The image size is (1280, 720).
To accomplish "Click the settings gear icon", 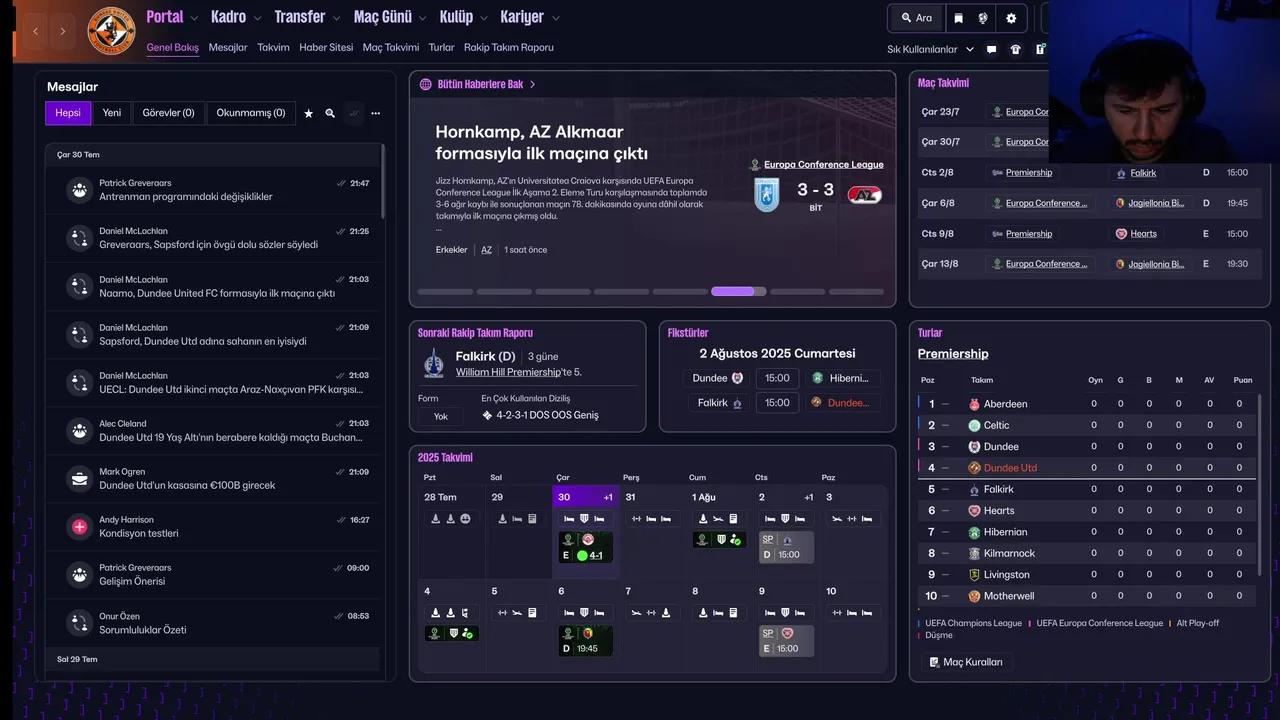I will coord(1011,18).
